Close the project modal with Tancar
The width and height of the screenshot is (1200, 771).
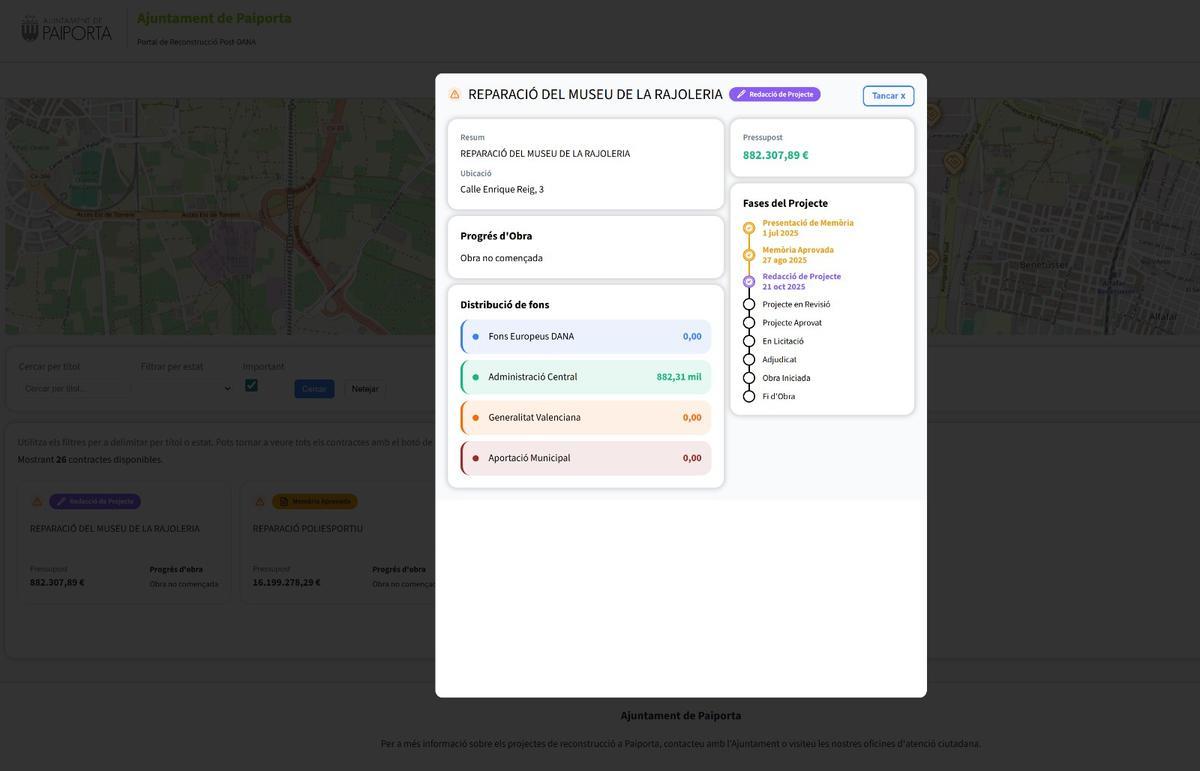888,96
